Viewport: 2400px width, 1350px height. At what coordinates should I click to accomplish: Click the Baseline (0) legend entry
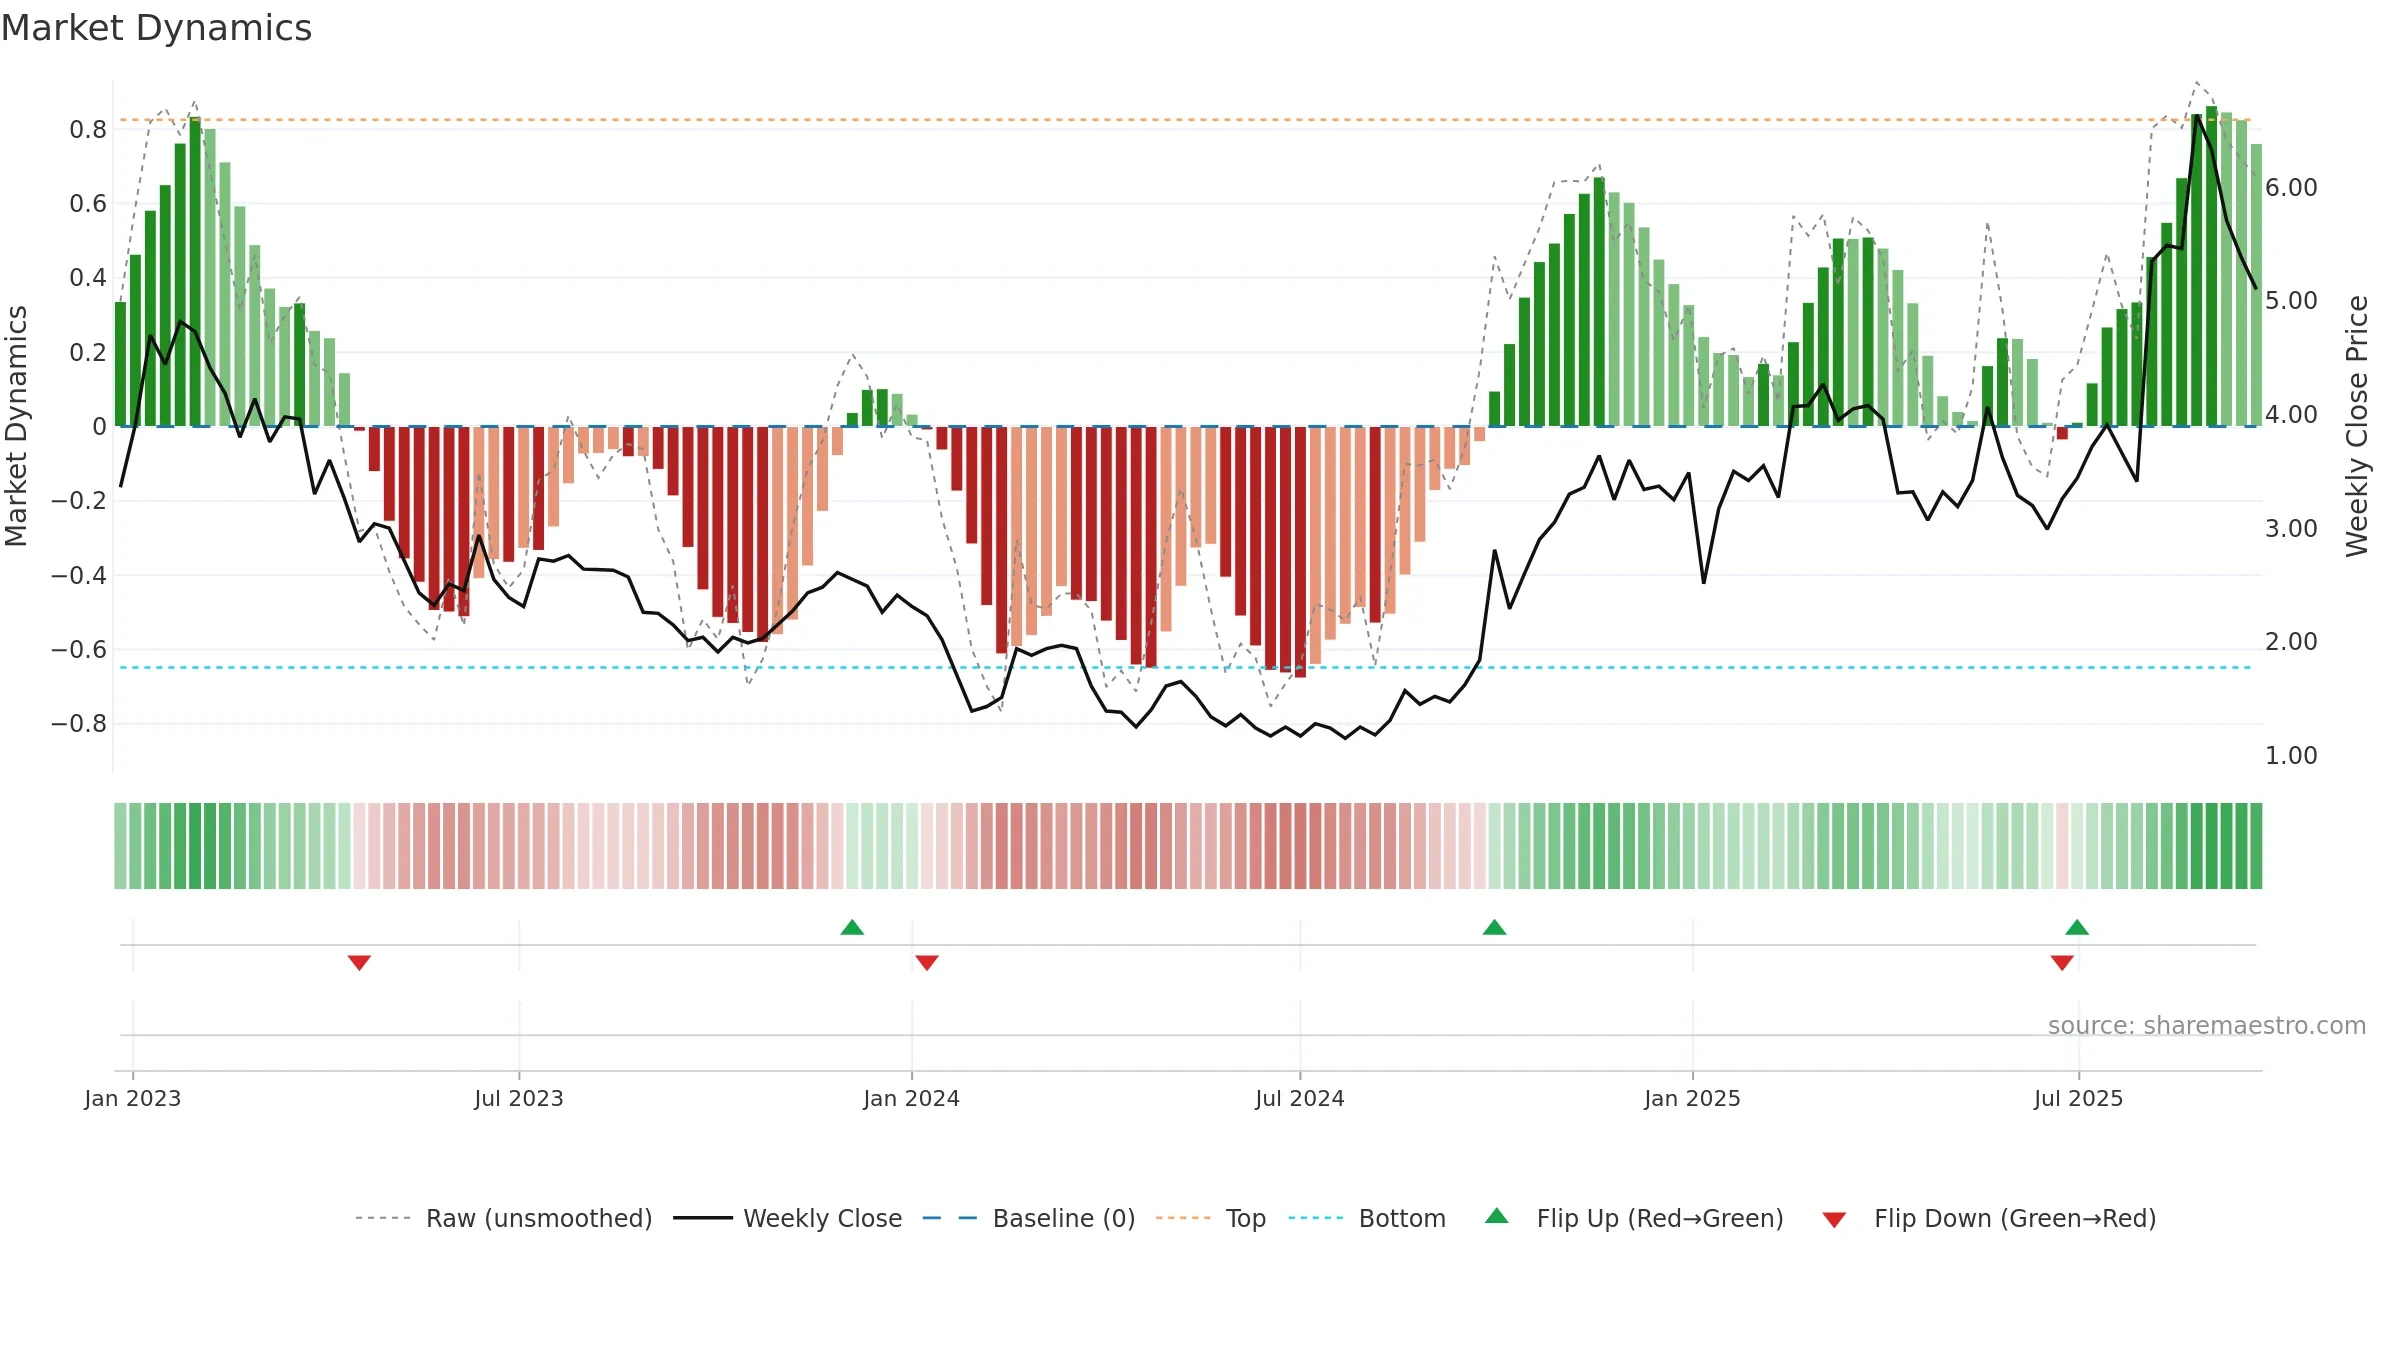1029,1218
